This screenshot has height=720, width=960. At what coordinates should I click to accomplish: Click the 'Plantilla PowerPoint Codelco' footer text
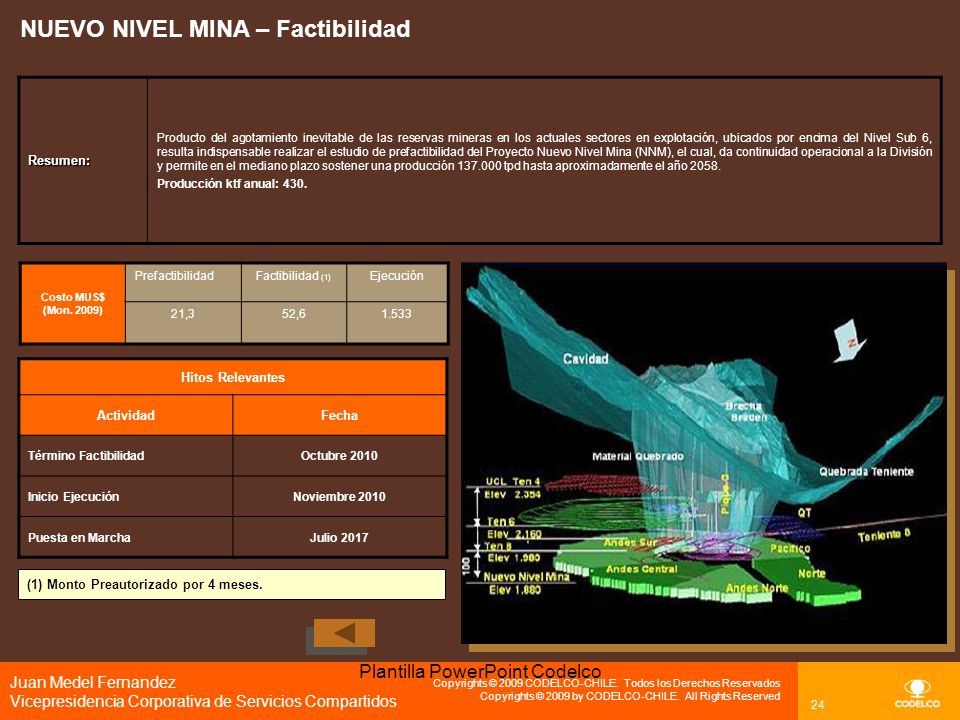pyautogui.click(x=480, y=672)
